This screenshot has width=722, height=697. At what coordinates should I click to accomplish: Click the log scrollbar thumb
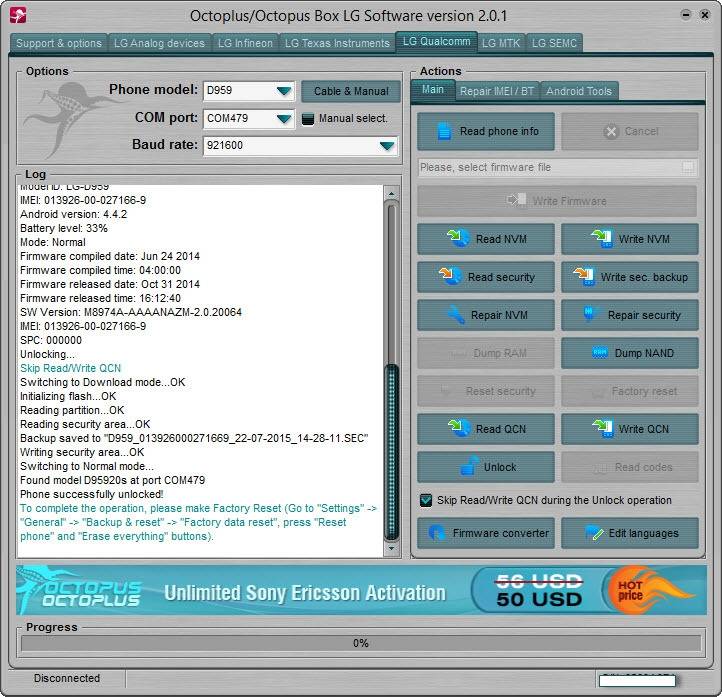coord(391,451)
